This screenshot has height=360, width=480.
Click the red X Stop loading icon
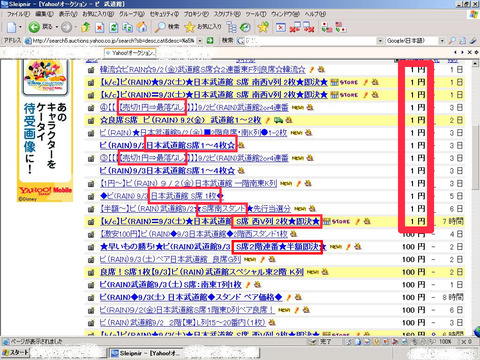(99, 27)
